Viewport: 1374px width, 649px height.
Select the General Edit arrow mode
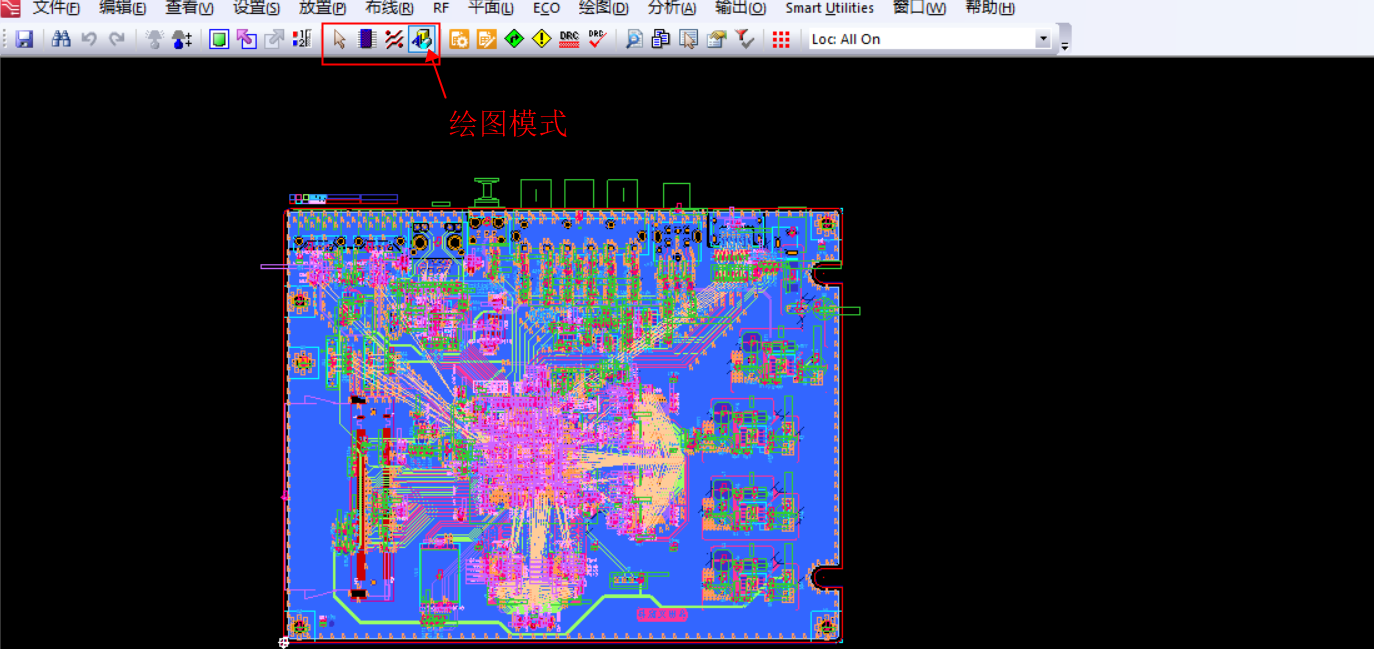coord(340,39)
